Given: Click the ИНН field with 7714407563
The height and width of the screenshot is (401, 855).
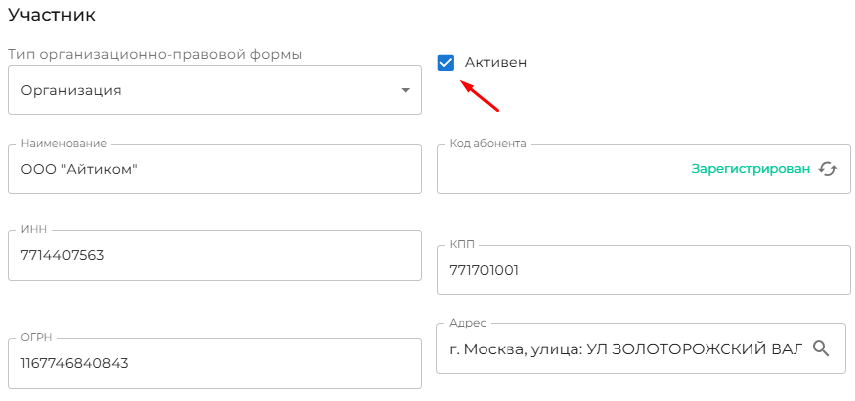Looking at the screenshot, I should pos(214,256).
